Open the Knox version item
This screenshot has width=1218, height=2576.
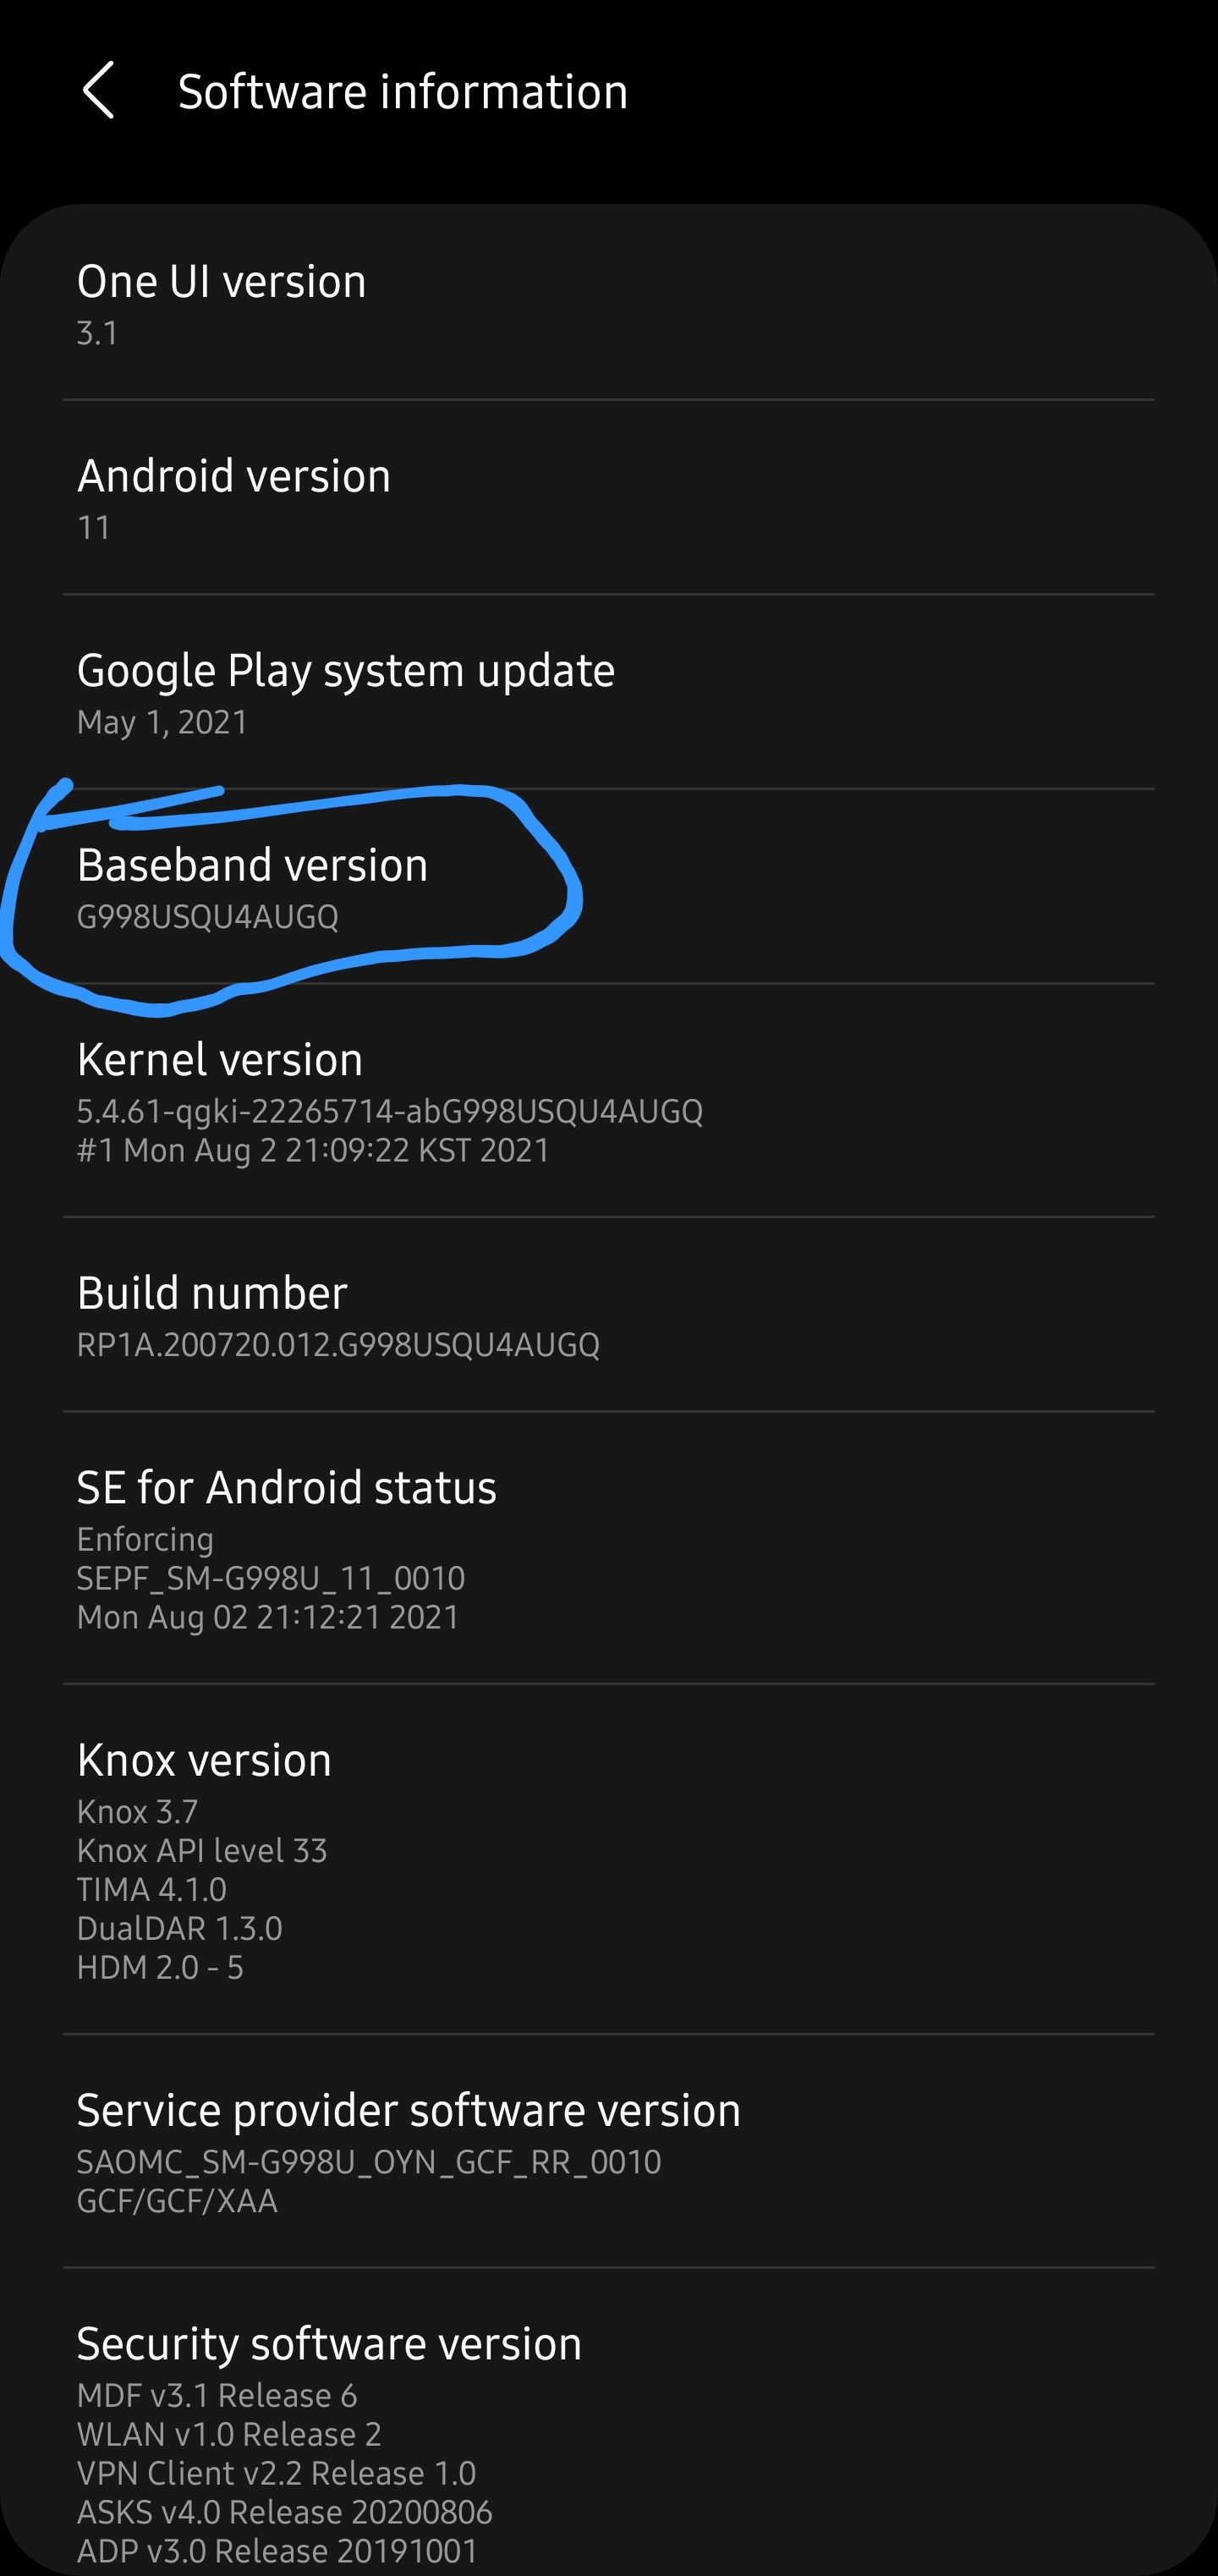coord(609,1859)
